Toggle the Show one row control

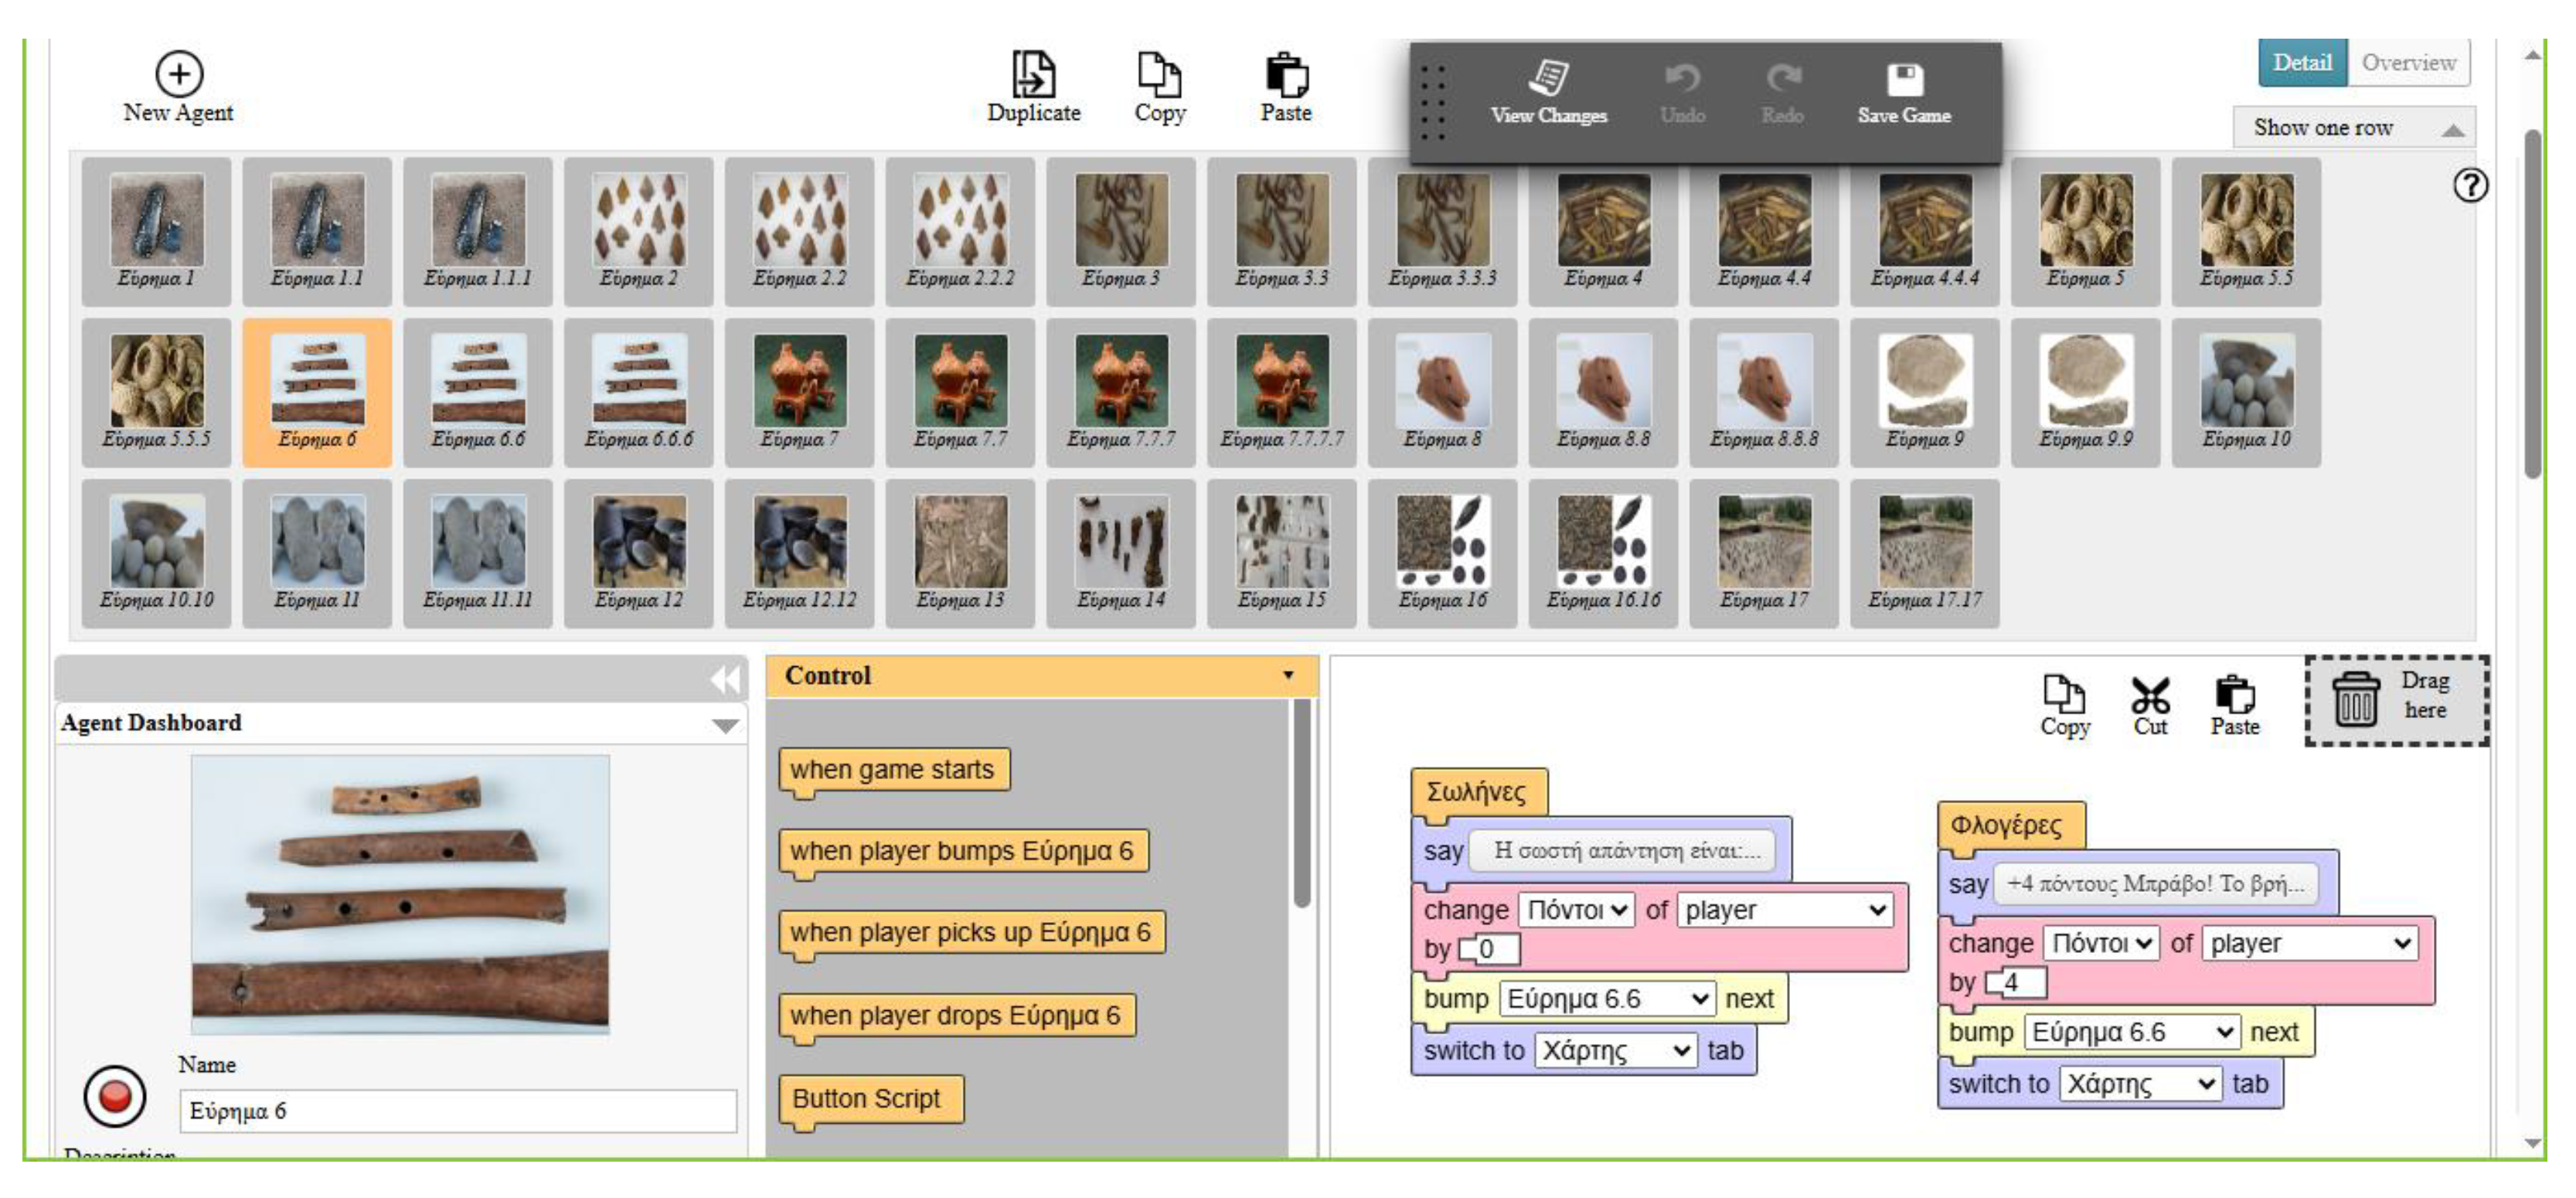[2354, 128]
